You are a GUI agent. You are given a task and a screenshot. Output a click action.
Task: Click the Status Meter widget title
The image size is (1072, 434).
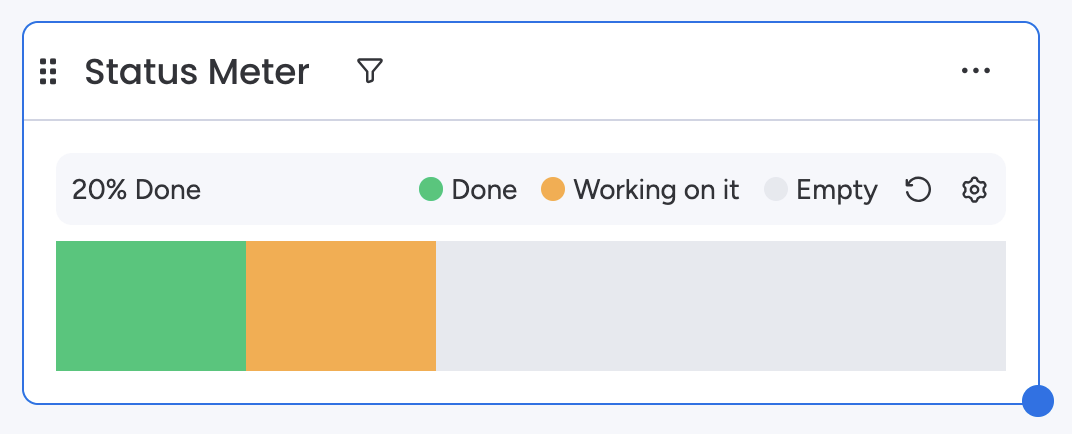click(197, 72)
